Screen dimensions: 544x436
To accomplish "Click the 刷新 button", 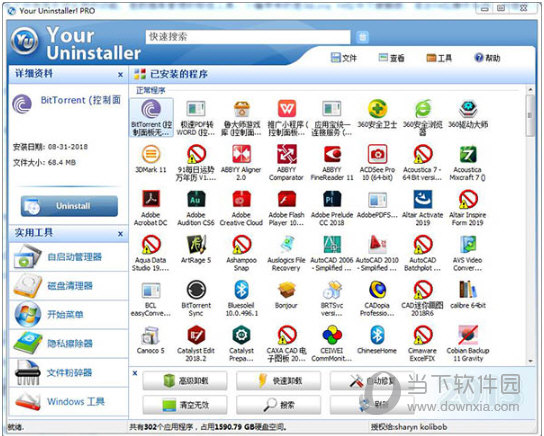I will click(372, 405).
